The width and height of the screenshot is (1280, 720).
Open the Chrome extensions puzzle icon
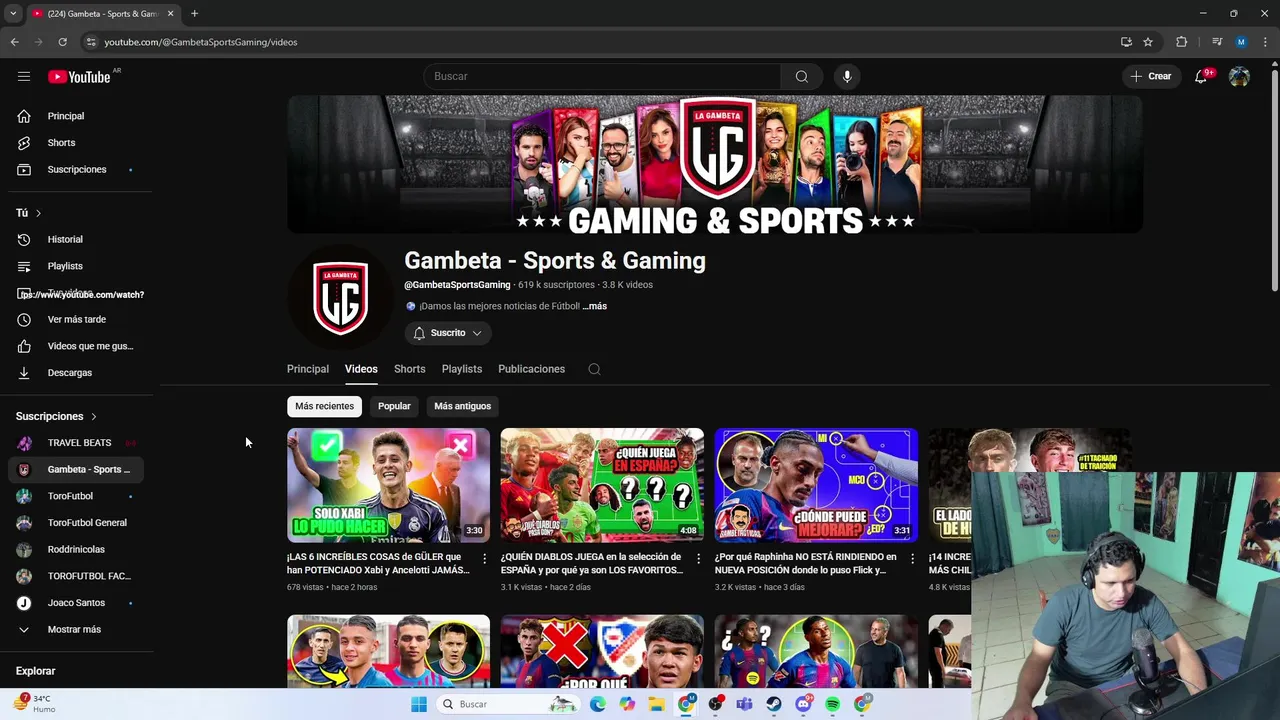pyautogui.click(x=1182, y=42)
